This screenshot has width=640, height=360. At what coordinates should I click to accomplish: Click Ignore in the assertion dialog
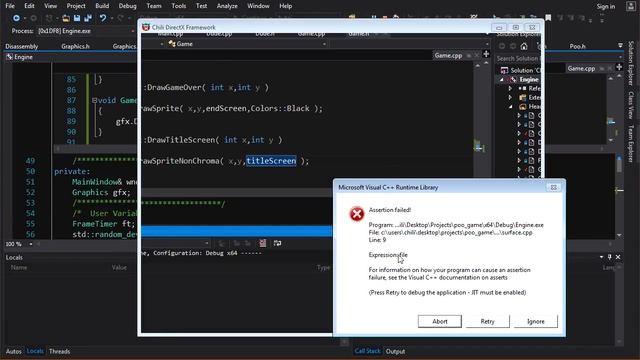tap(536, 321)
